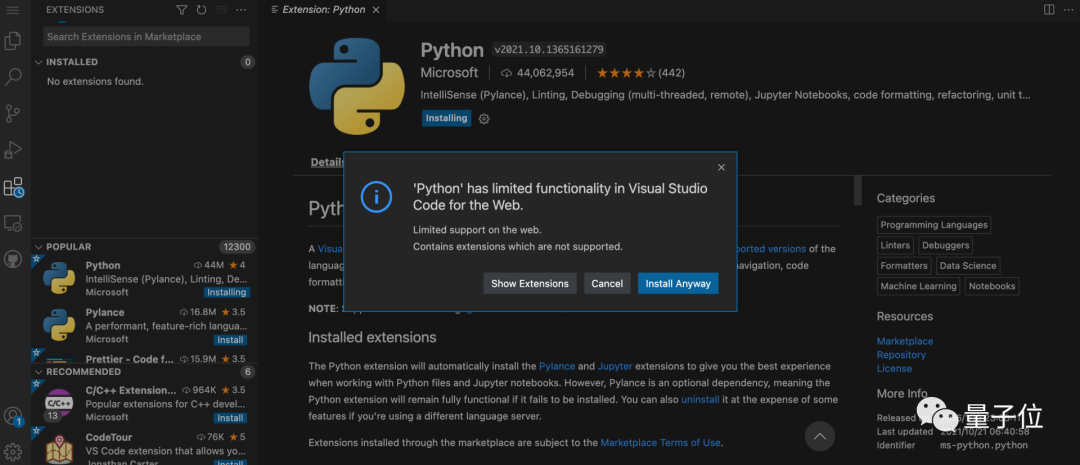
Task: Click the Search Extensions in Marketplace field
Action: point(146,37)
